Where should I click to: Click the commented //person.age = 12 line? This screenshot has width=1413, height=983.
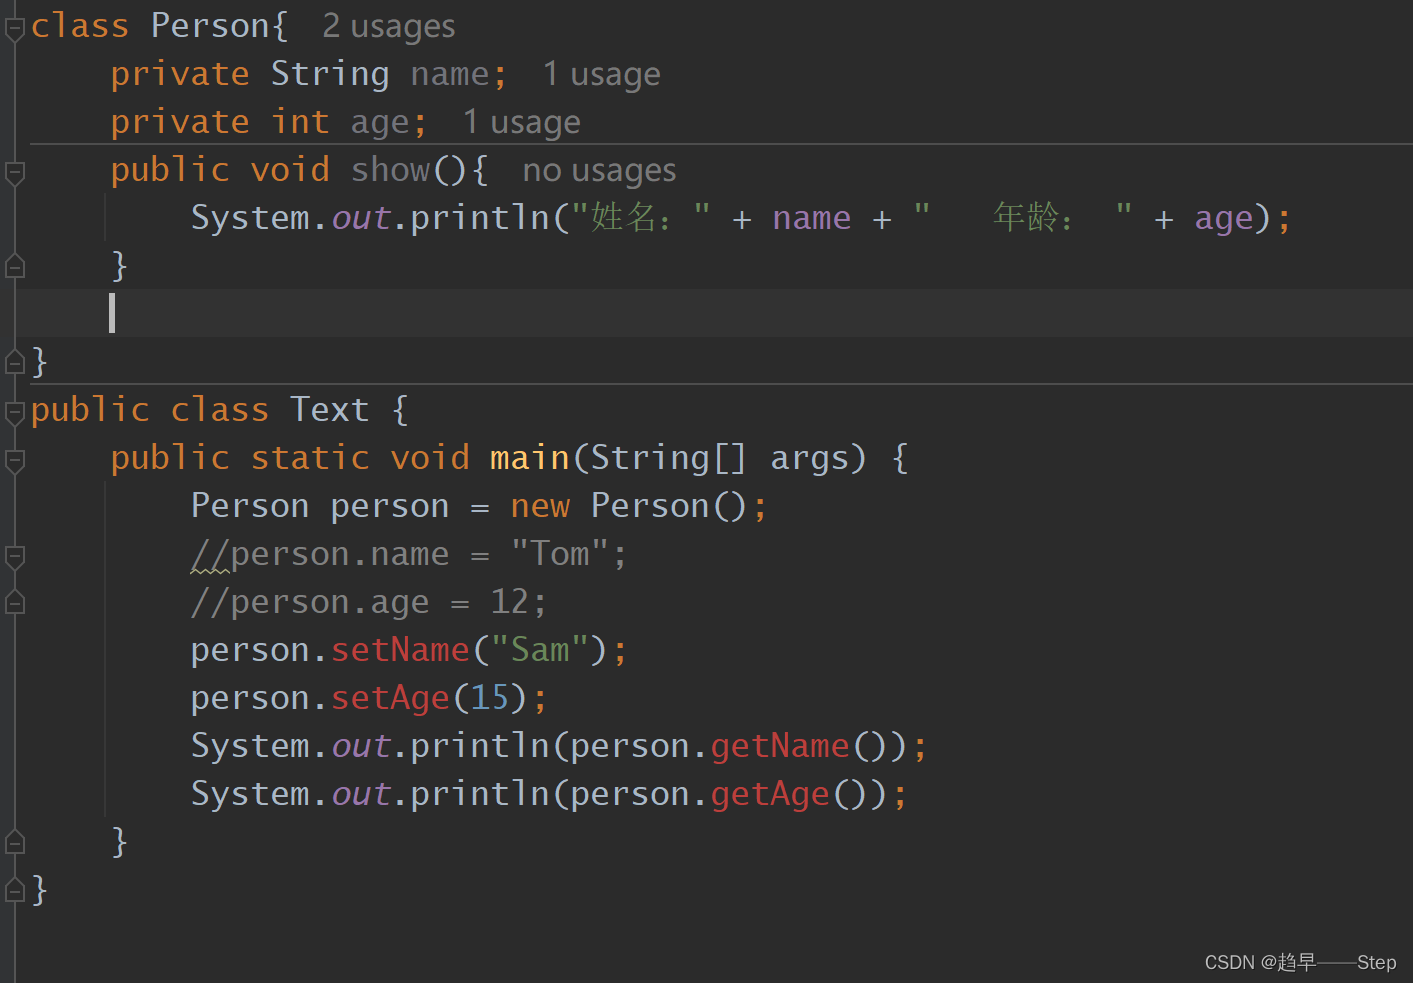tap(369, 602)
